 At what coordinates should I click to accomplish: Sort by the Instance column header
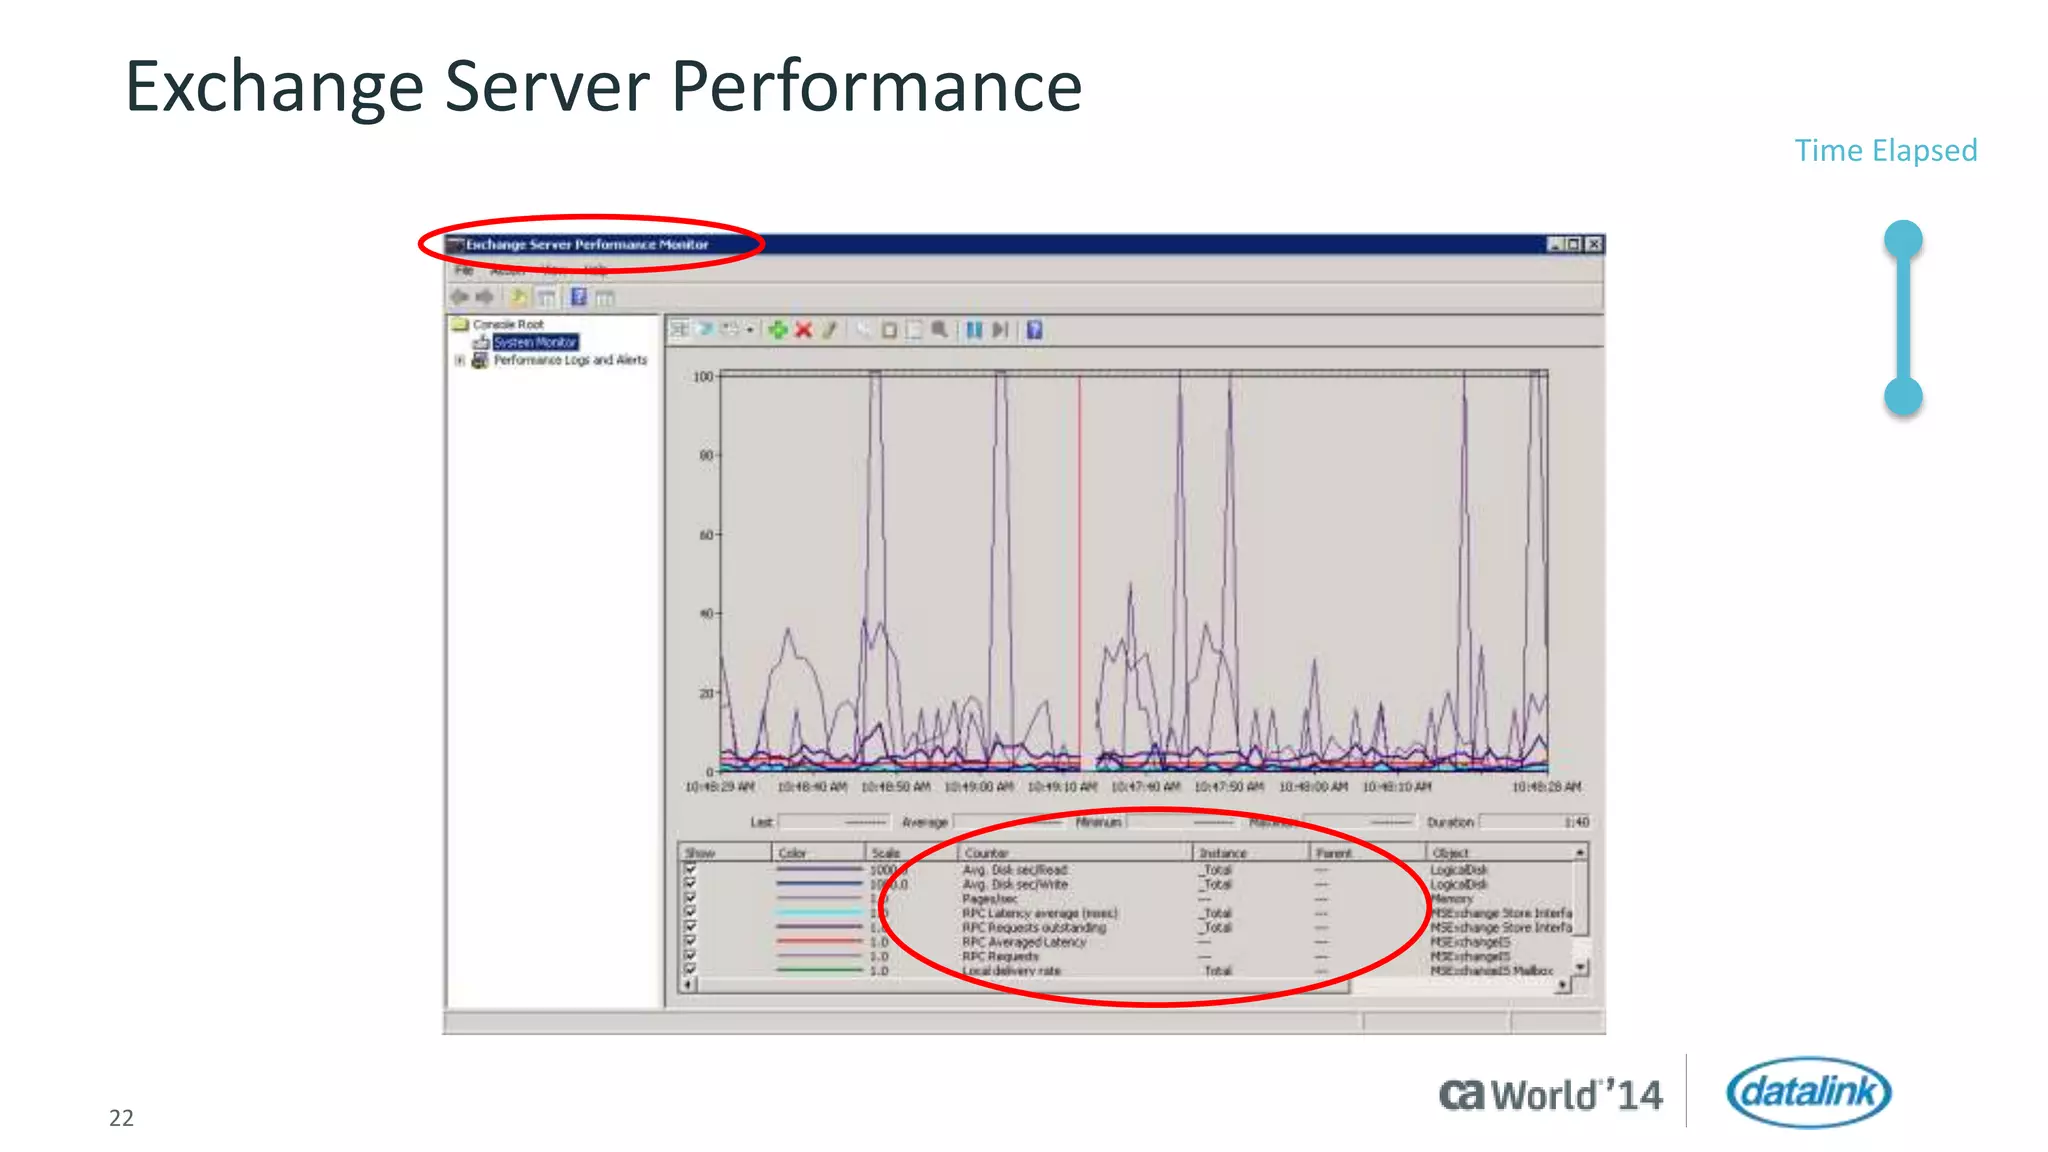[x=1251, y=853]
